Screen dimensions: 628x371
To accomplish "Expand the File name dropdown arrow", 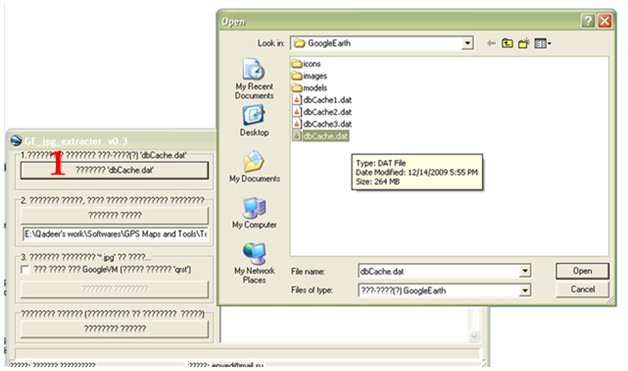I will [x=525, y=271].
